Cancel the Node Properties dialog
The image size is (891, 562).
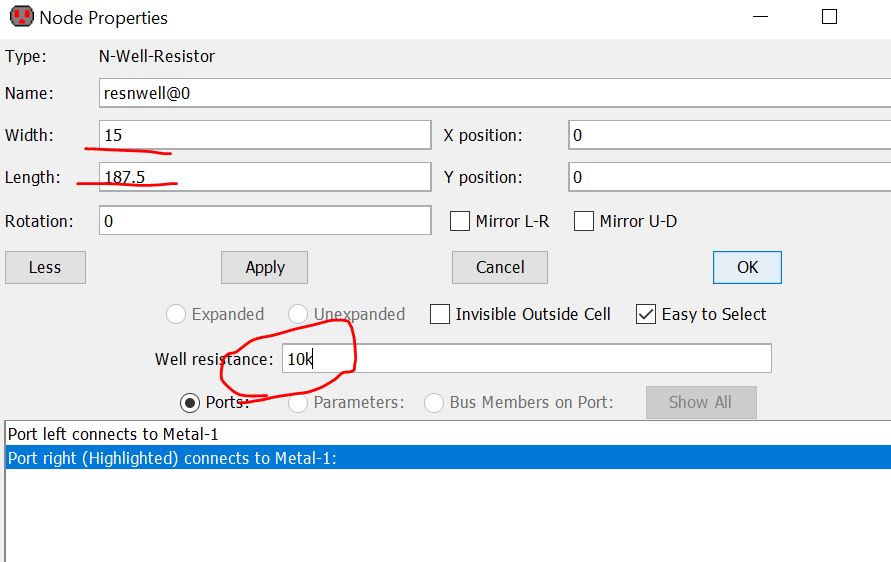click(500, 267)
